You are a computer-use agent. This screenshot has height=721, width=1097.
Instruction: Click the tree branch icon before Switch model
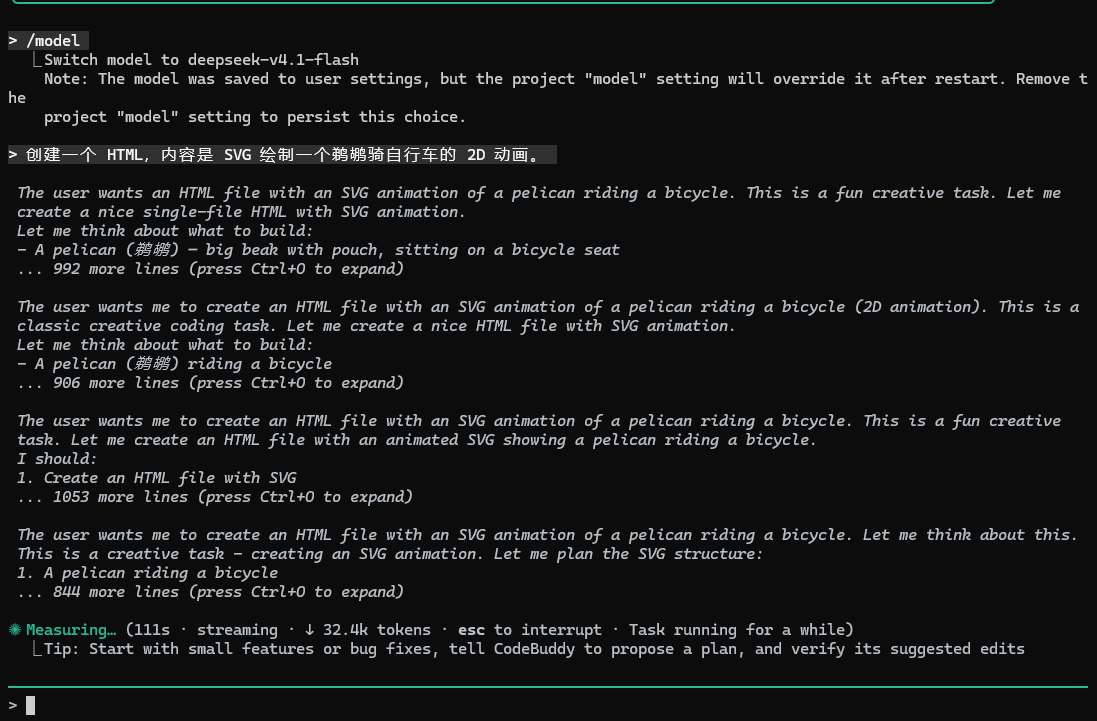[x=36, y=59]
